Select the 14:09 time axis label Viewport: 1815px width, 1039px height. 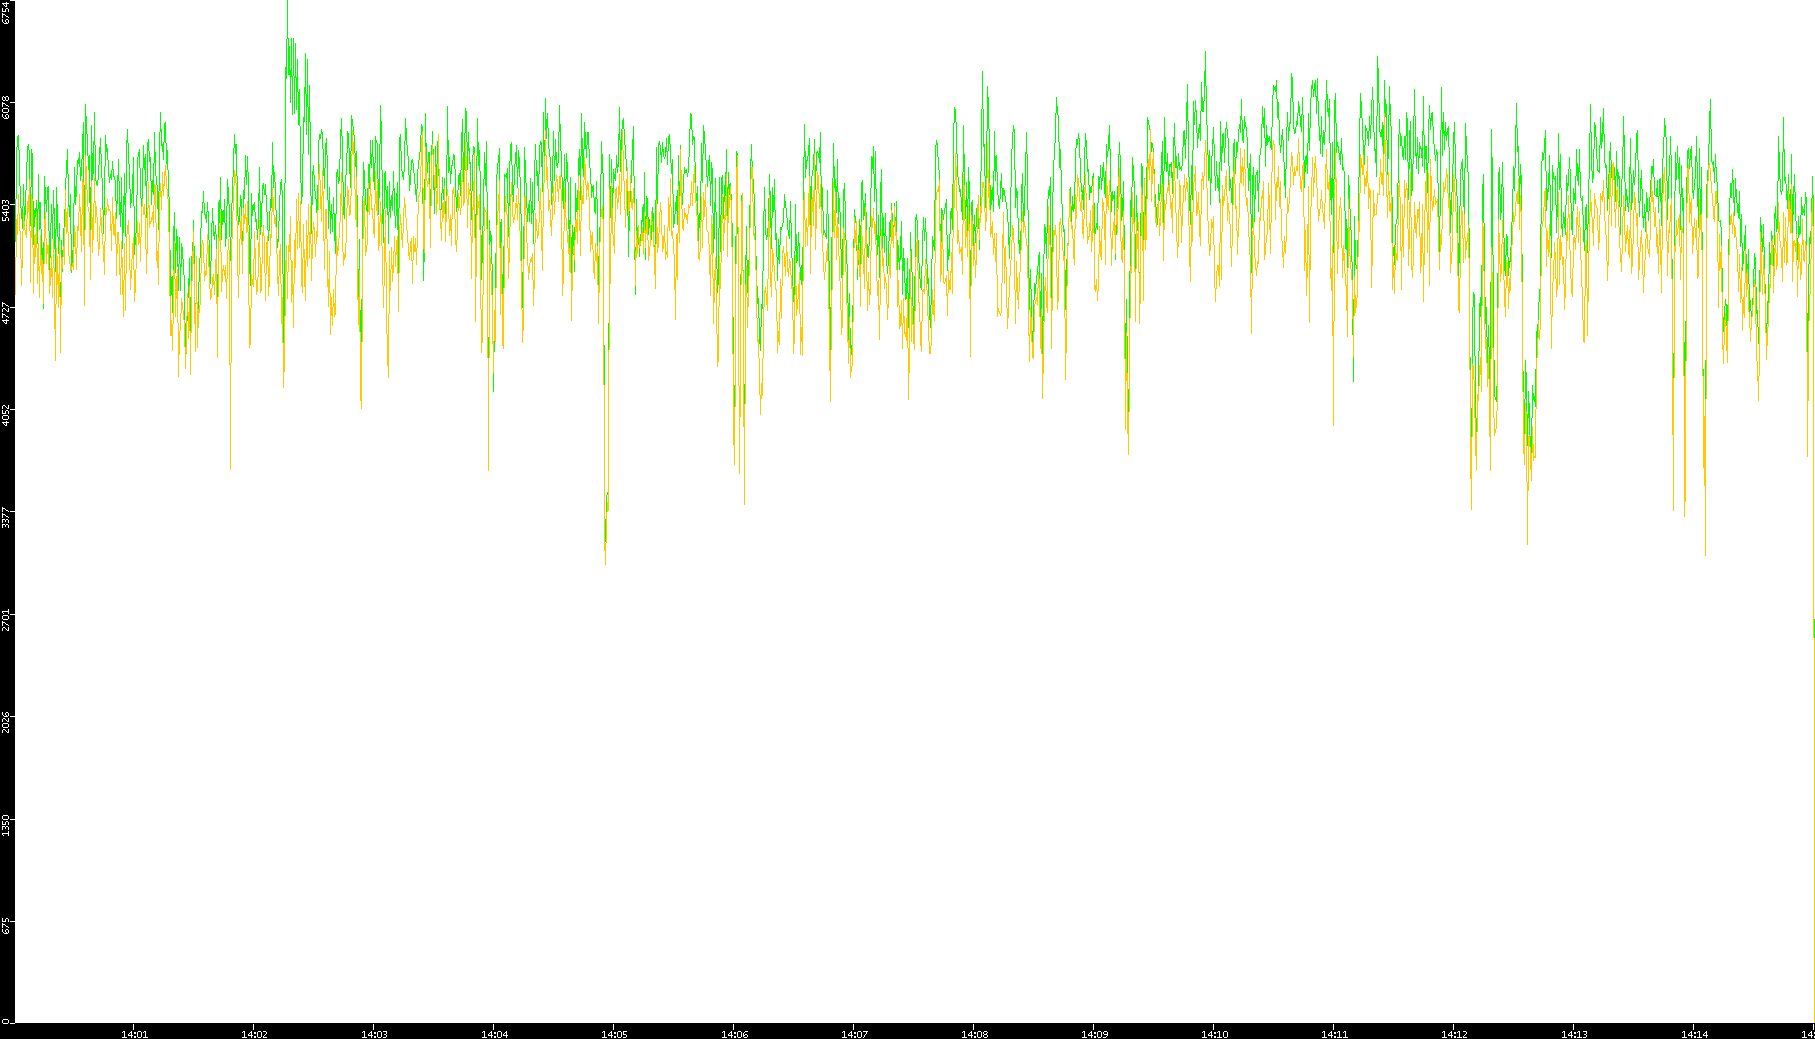(x=1094, y=1033)
